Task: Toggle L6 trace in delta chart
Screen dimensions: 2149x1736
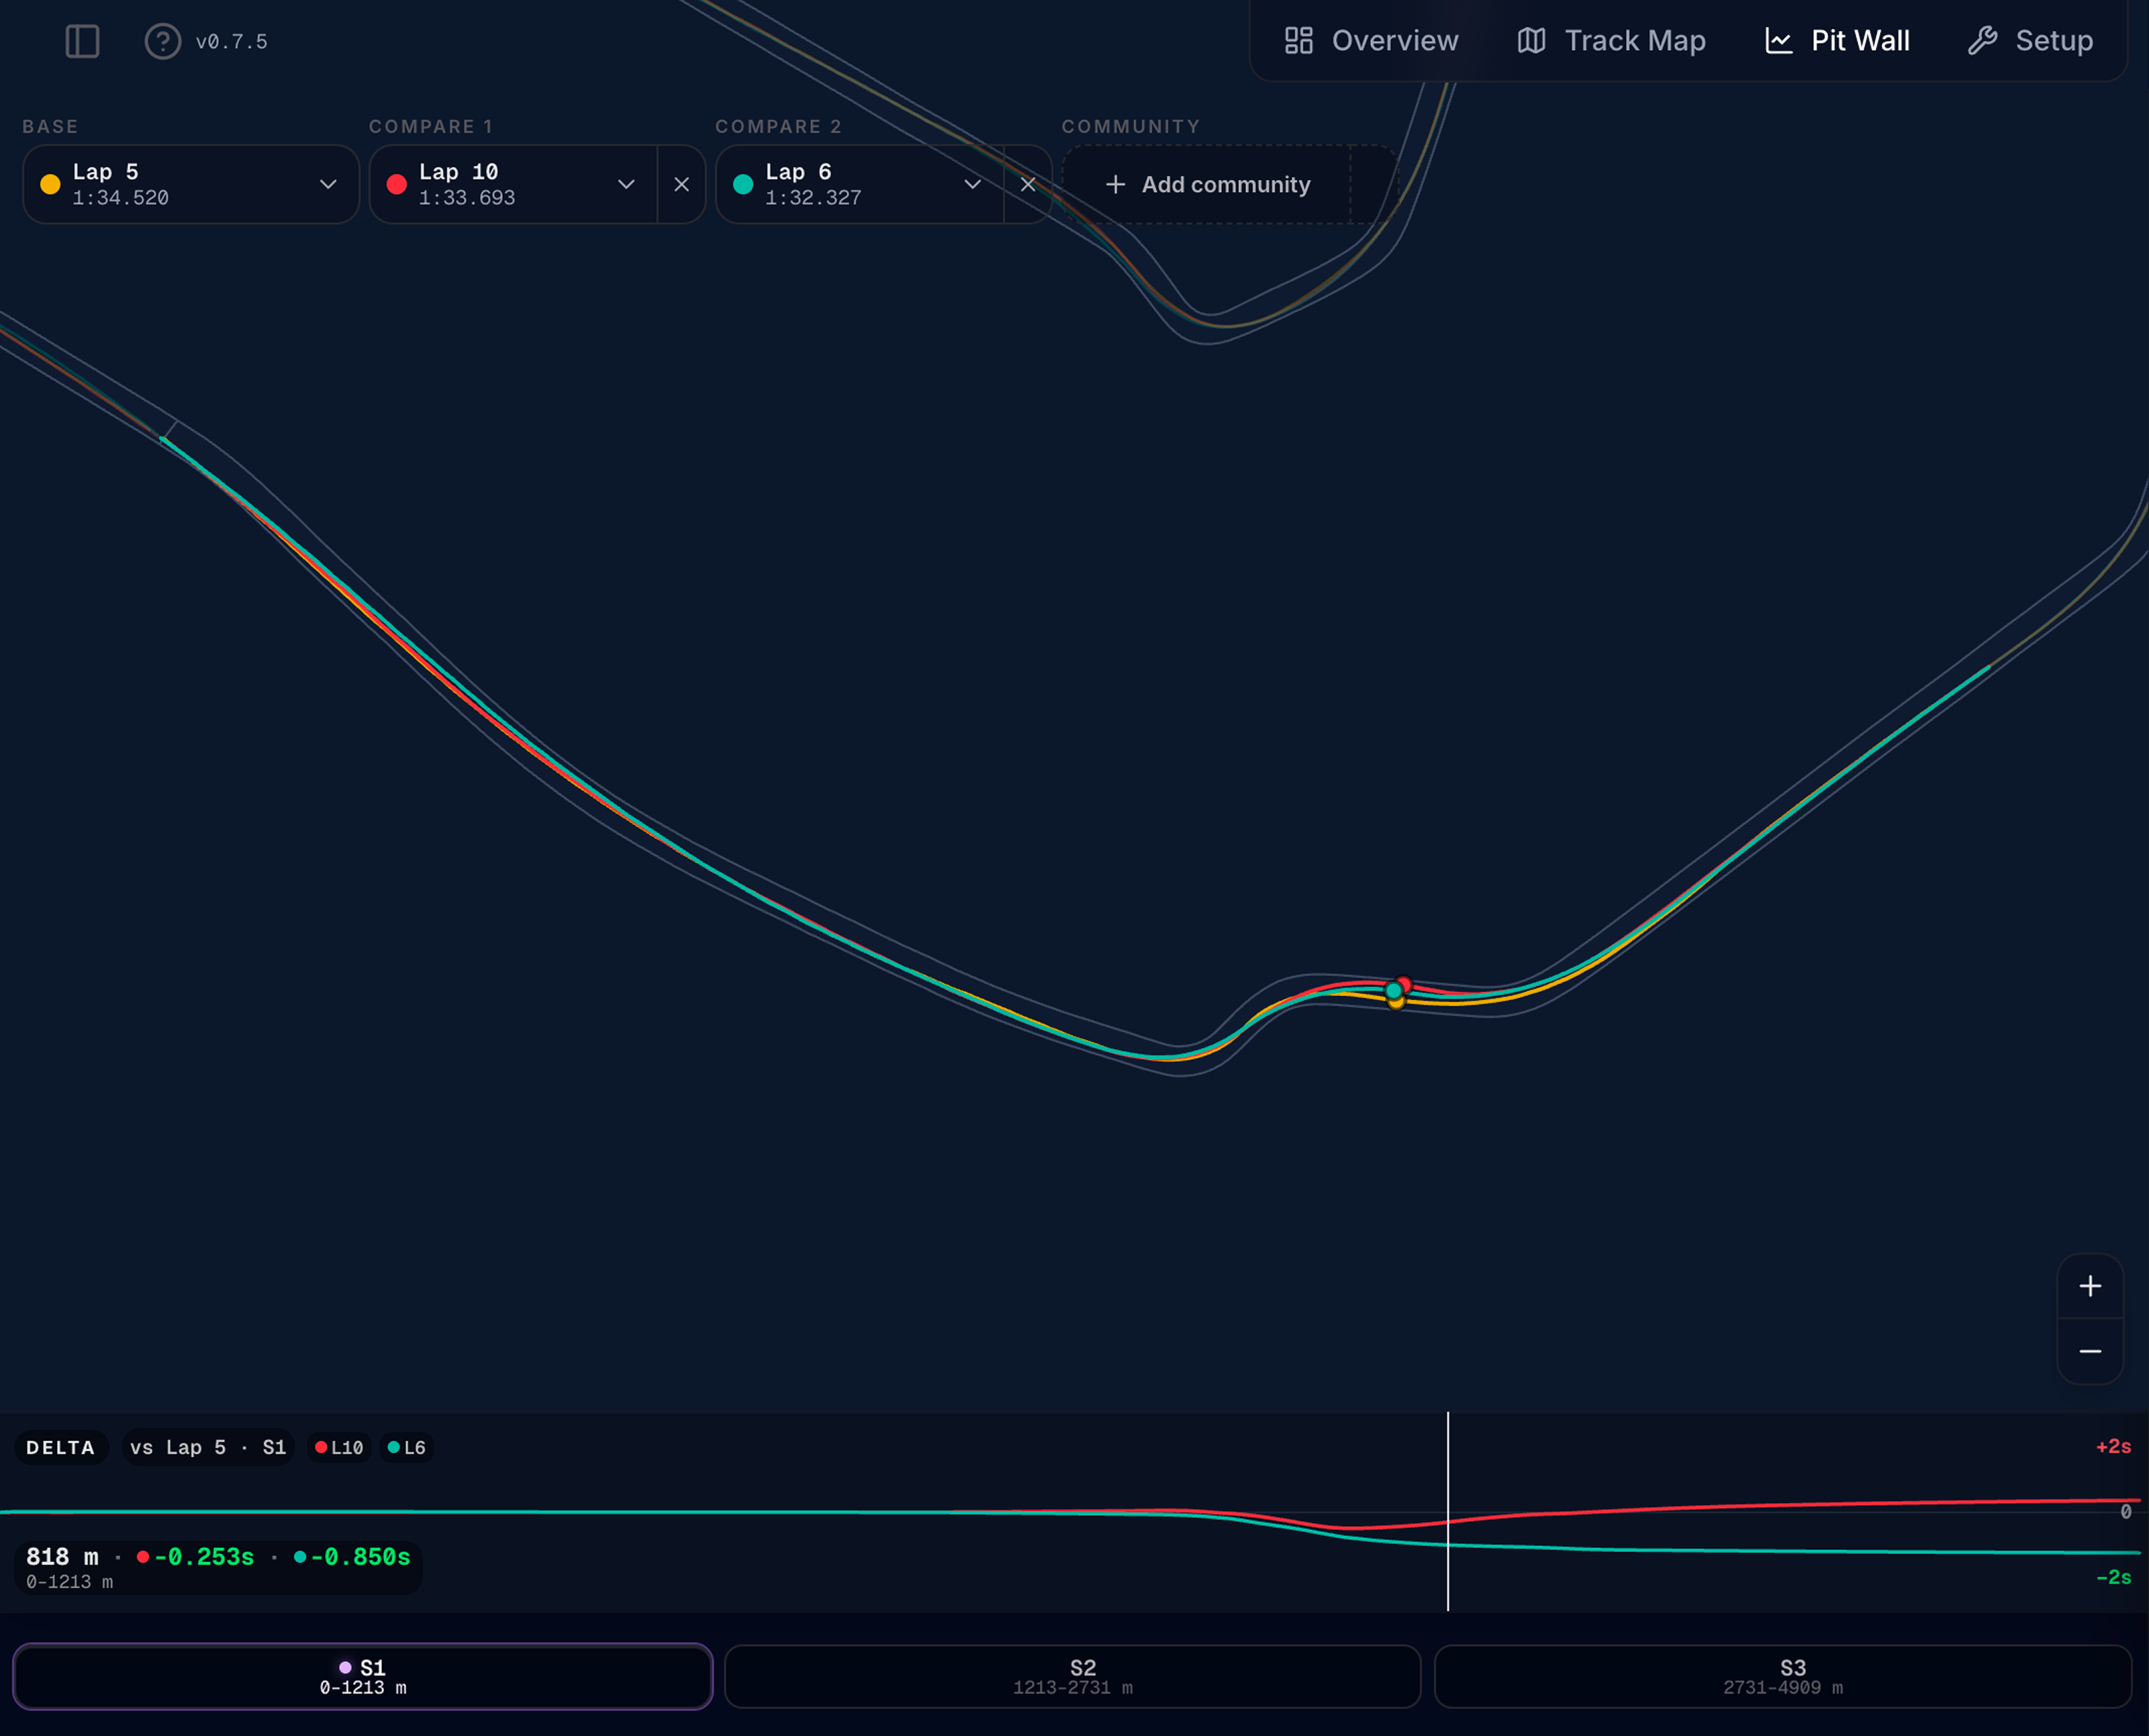Action: coord(406,1447)
